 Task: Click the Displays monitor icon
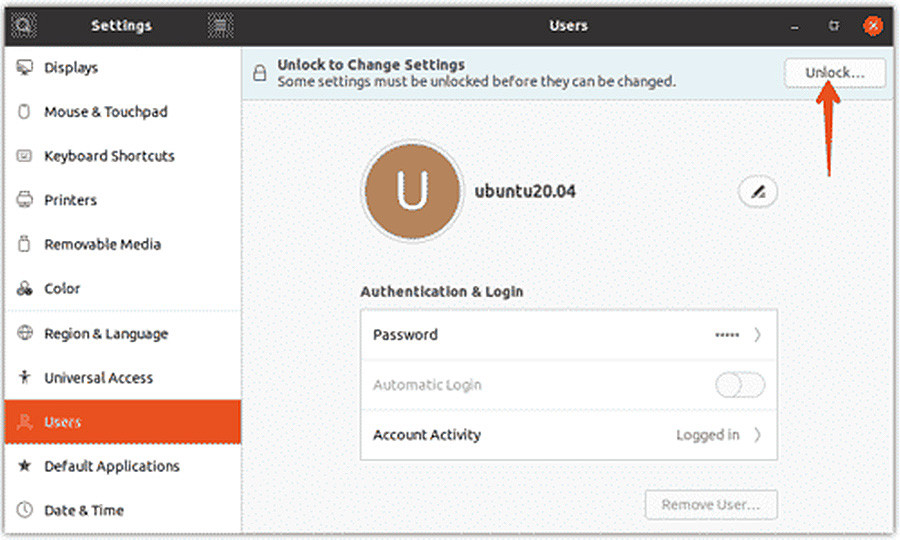[x=25, y=68]
